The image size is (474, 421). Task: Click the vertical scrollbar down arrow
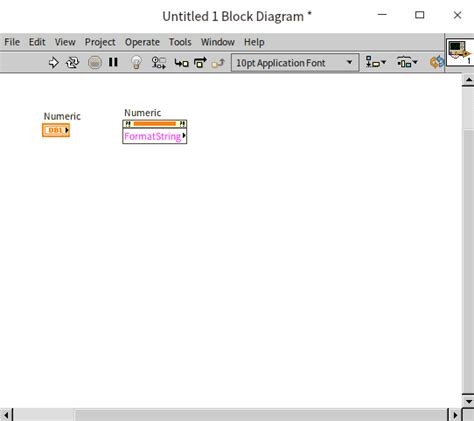click(x=468, y=401)
